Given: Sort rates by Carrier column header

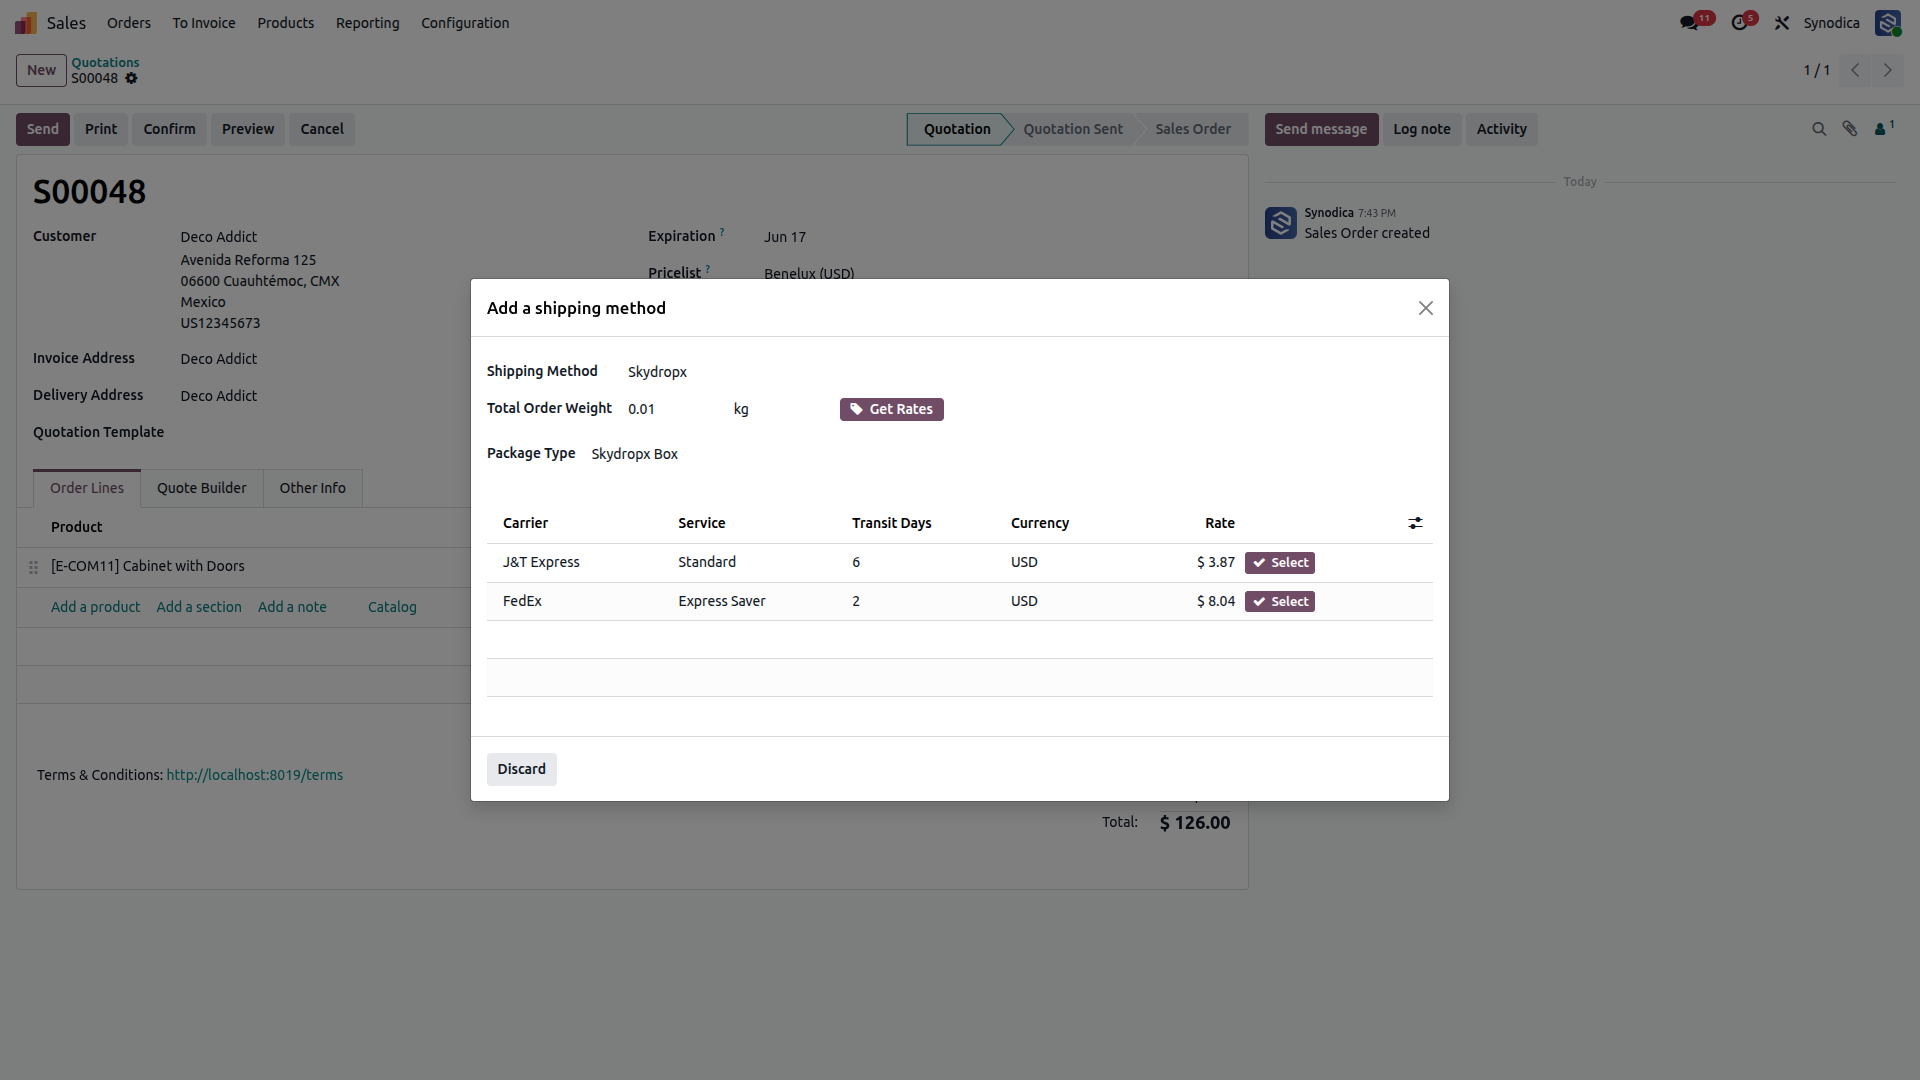Looking at the screenshot, I should (x=526, y=523).
